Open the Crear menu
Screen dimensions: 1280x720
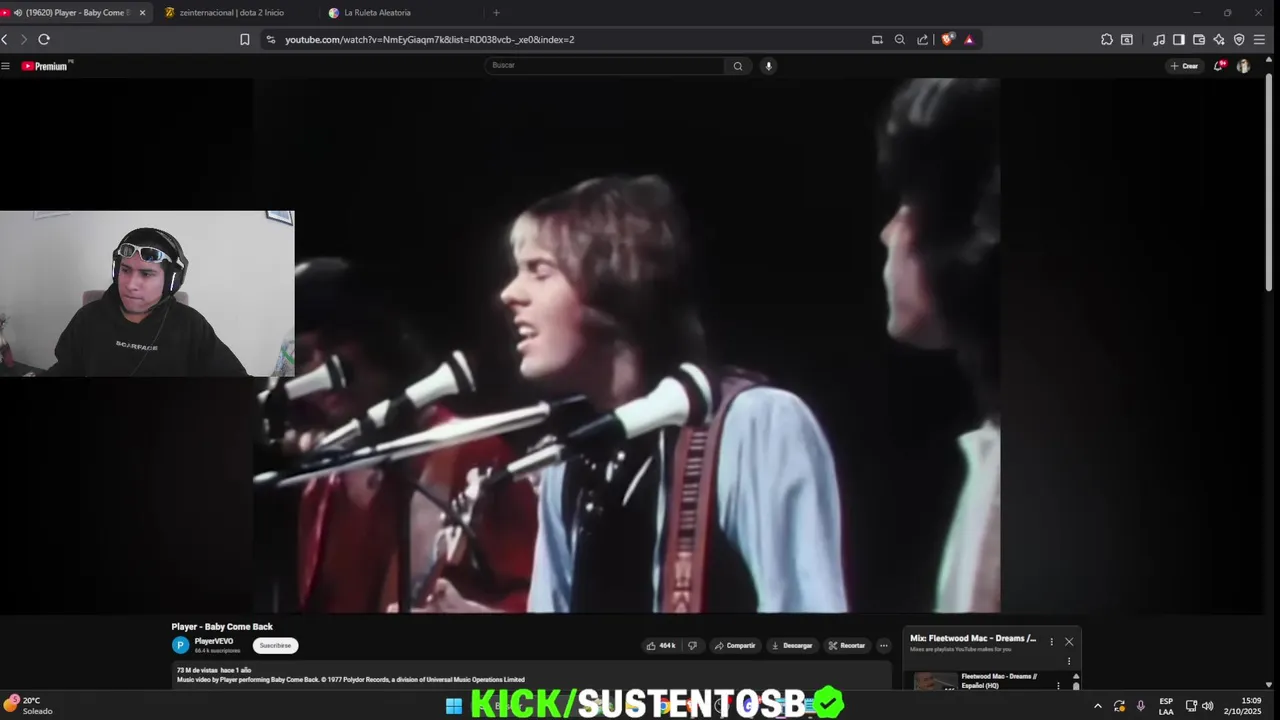tap(1184, 66)
